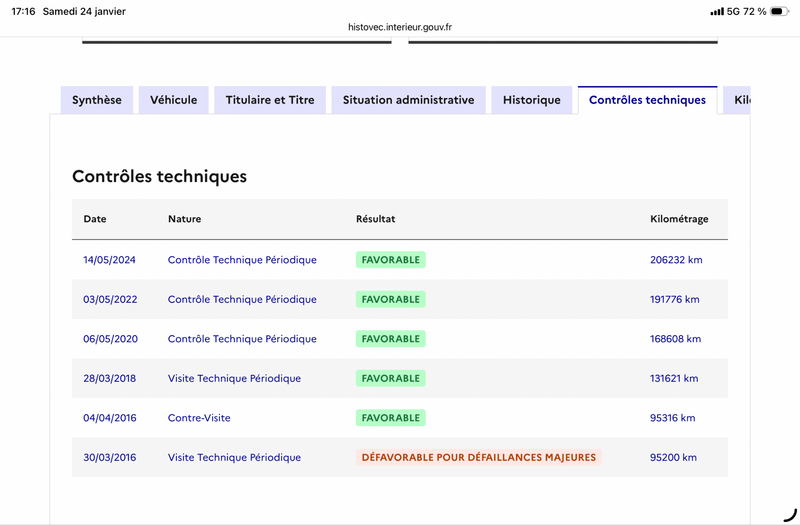800x525 pixels.
Task: Tap the histovec.interieur.gouv.fr address bar
Action: click(x=399, y=27)
